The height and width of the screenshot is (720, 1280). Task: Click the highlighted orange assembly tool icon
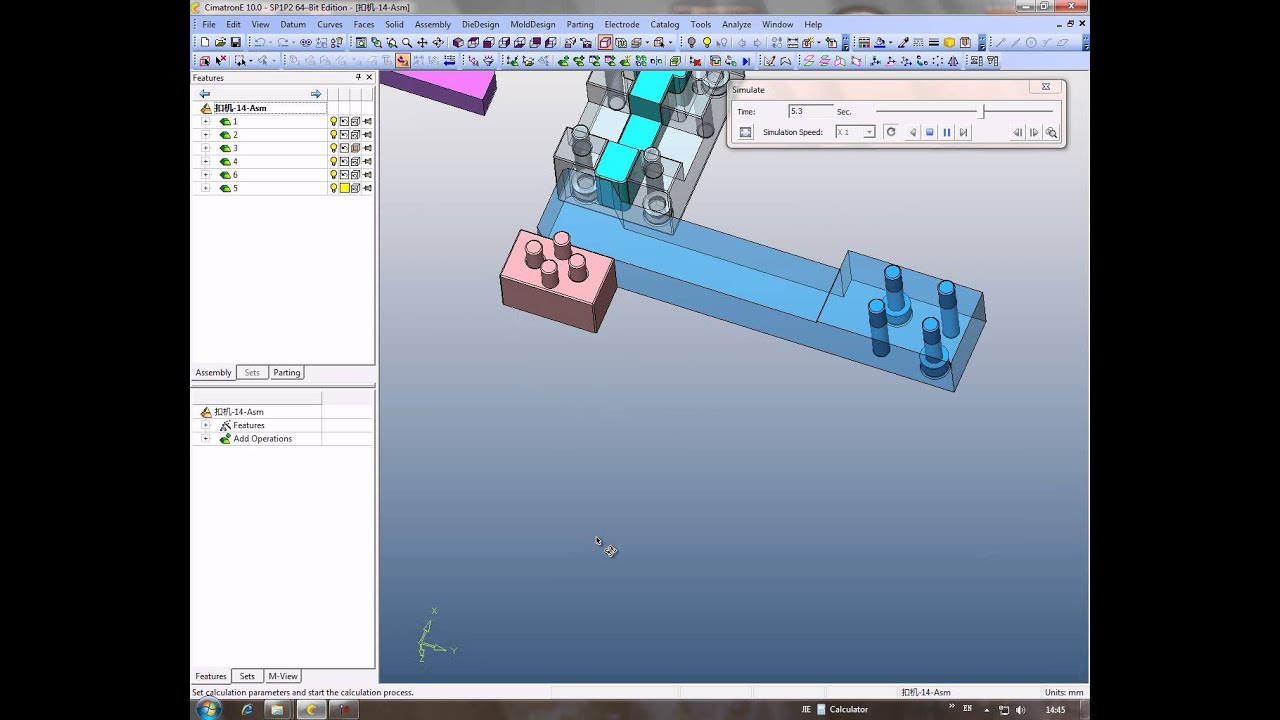pos(402,60)
